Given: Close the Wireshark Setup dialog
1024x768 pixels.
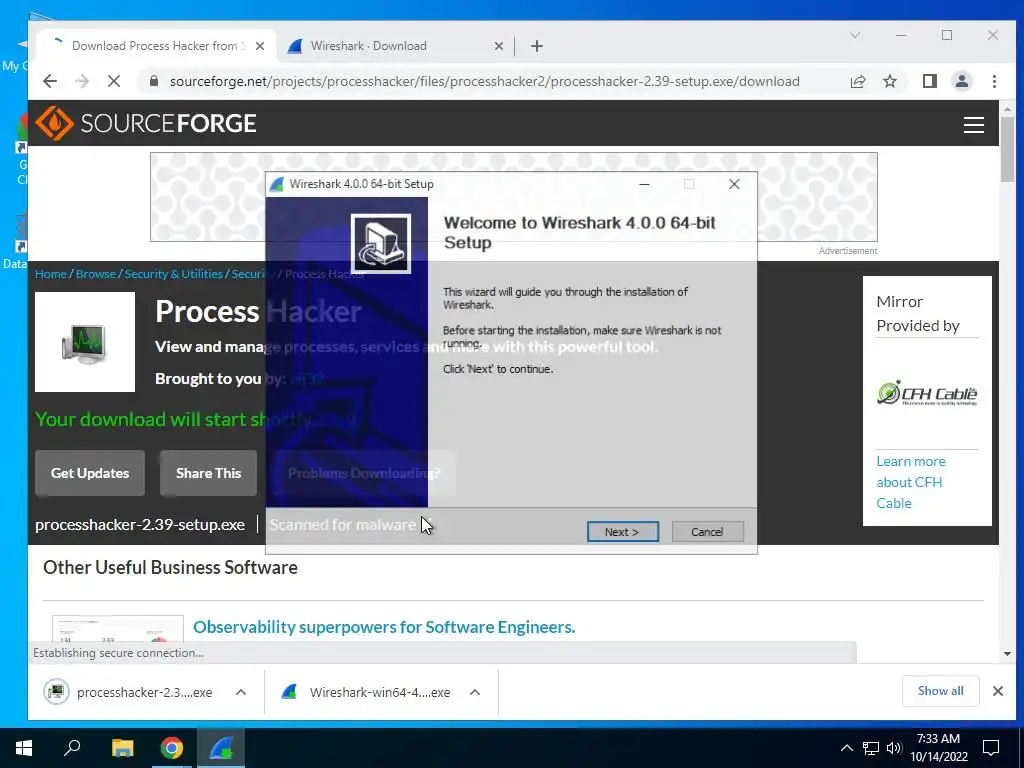Looking at the screenshot, I should (x=734, y=184).
